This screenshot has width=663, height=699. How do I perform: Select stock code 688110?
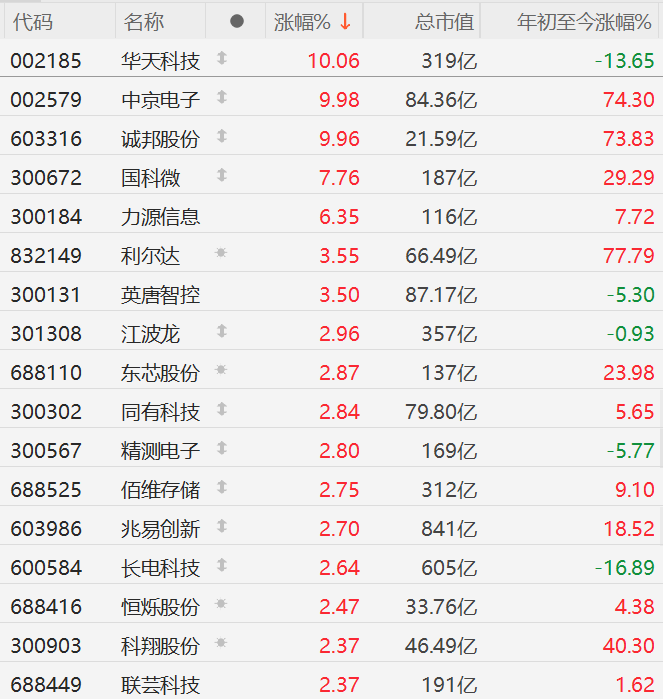click(46, 373)
